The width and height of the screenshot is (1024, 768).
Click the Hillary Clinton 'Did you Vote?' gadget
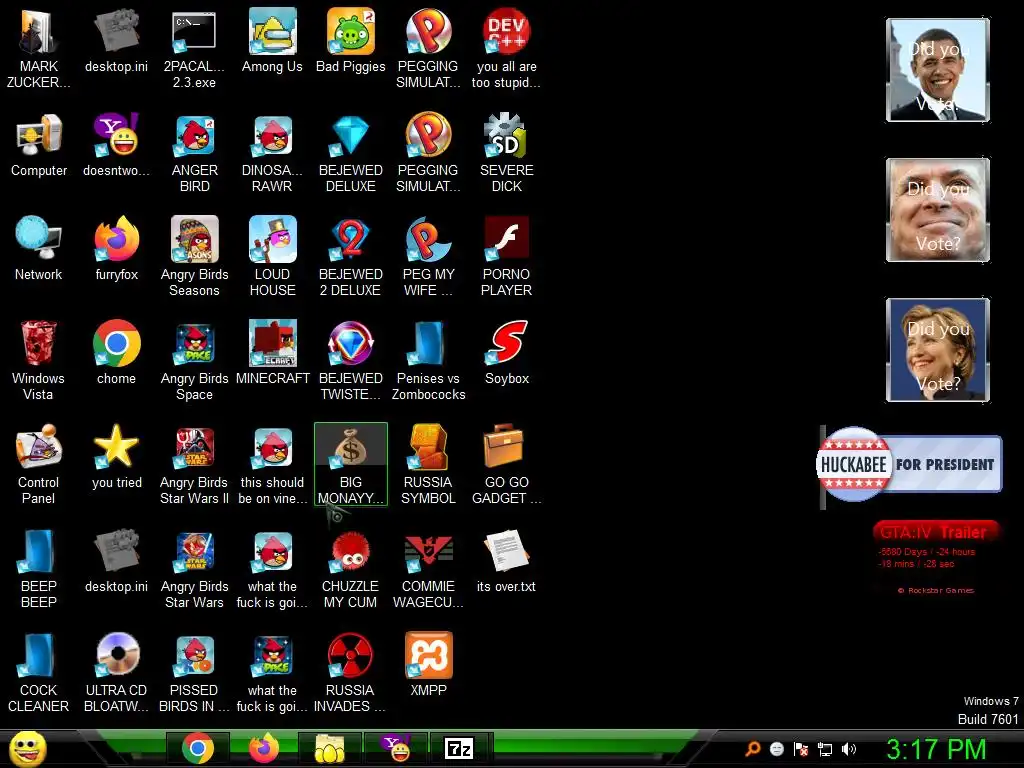pyautogui.click(x=938, y=350)
